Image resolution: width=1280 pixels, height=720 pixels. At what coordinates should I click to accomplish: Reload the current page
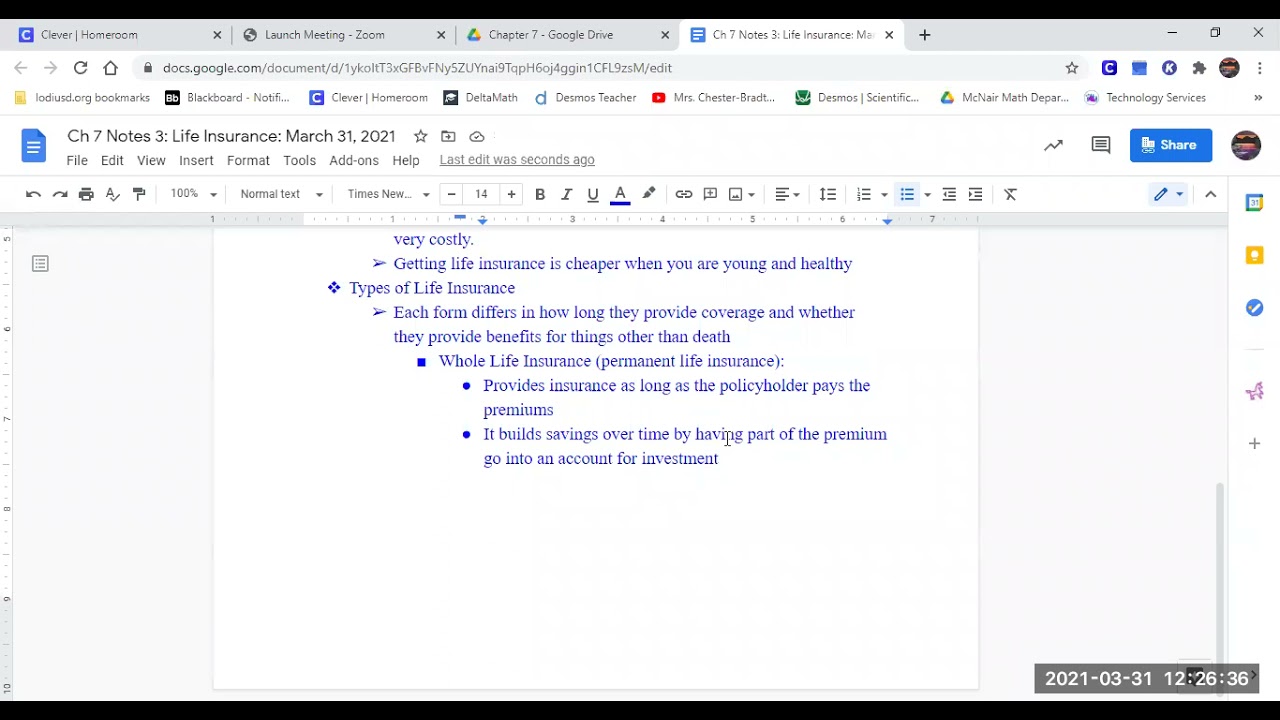pos(81,68)
